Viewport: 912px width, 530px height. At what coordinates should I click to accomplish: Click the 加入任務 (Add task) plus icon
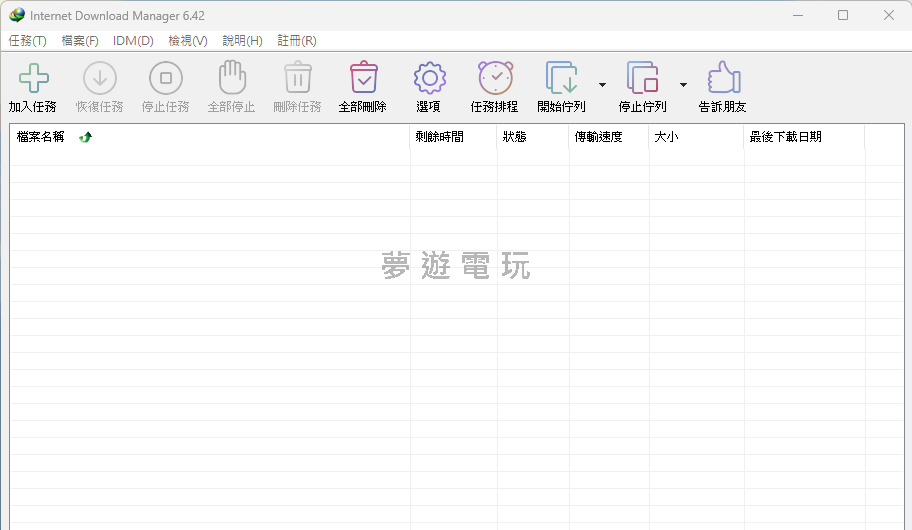(33, 78)
